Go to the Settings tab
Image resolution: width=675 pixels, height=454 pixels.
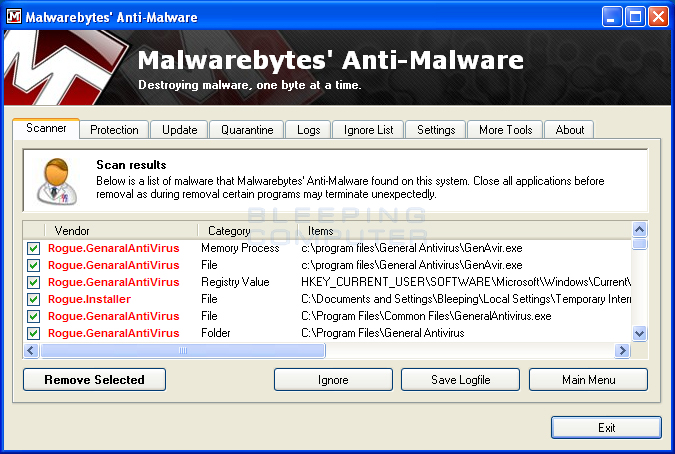[x=436, y=130]
